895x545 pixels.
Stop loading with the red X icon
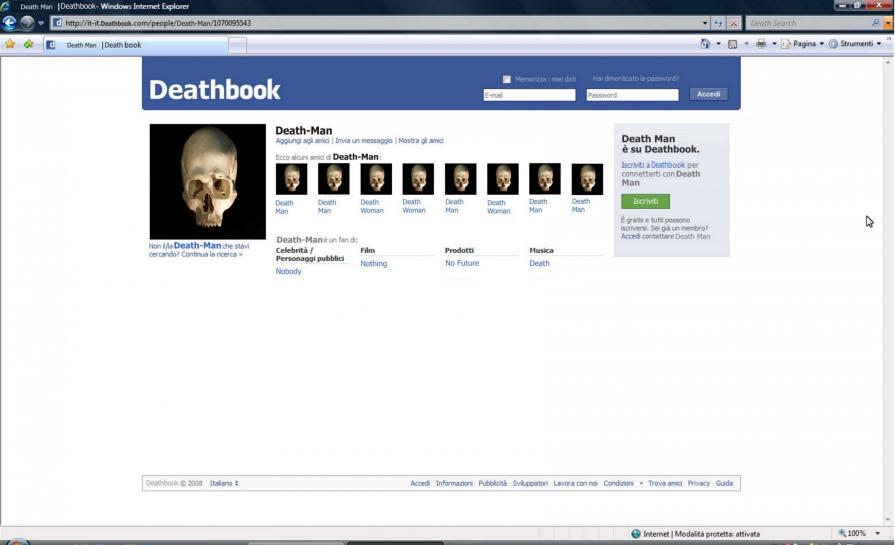[x=733, y=23]
